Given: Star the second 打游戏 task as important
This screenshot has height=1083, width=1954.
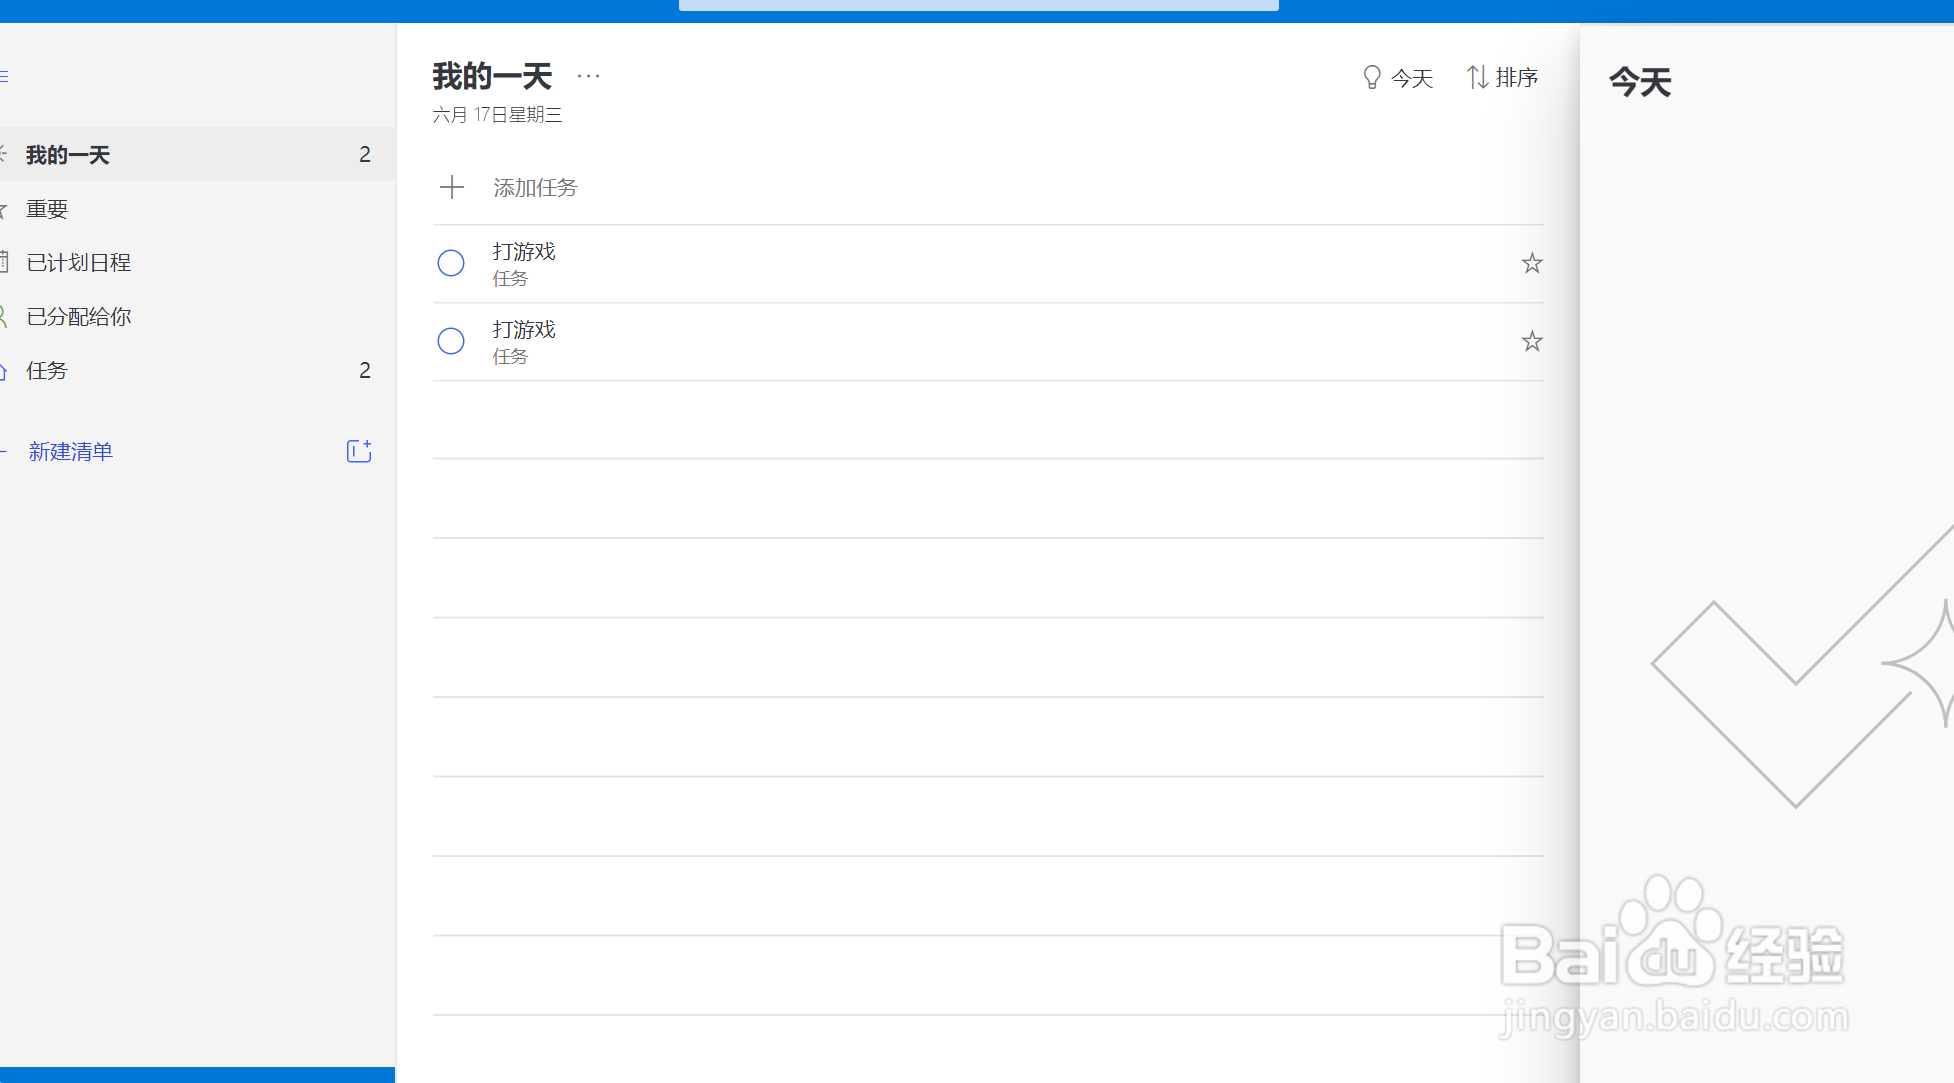Looking at the screenshot, I should pyautogui.click(x=1531, y=341).
